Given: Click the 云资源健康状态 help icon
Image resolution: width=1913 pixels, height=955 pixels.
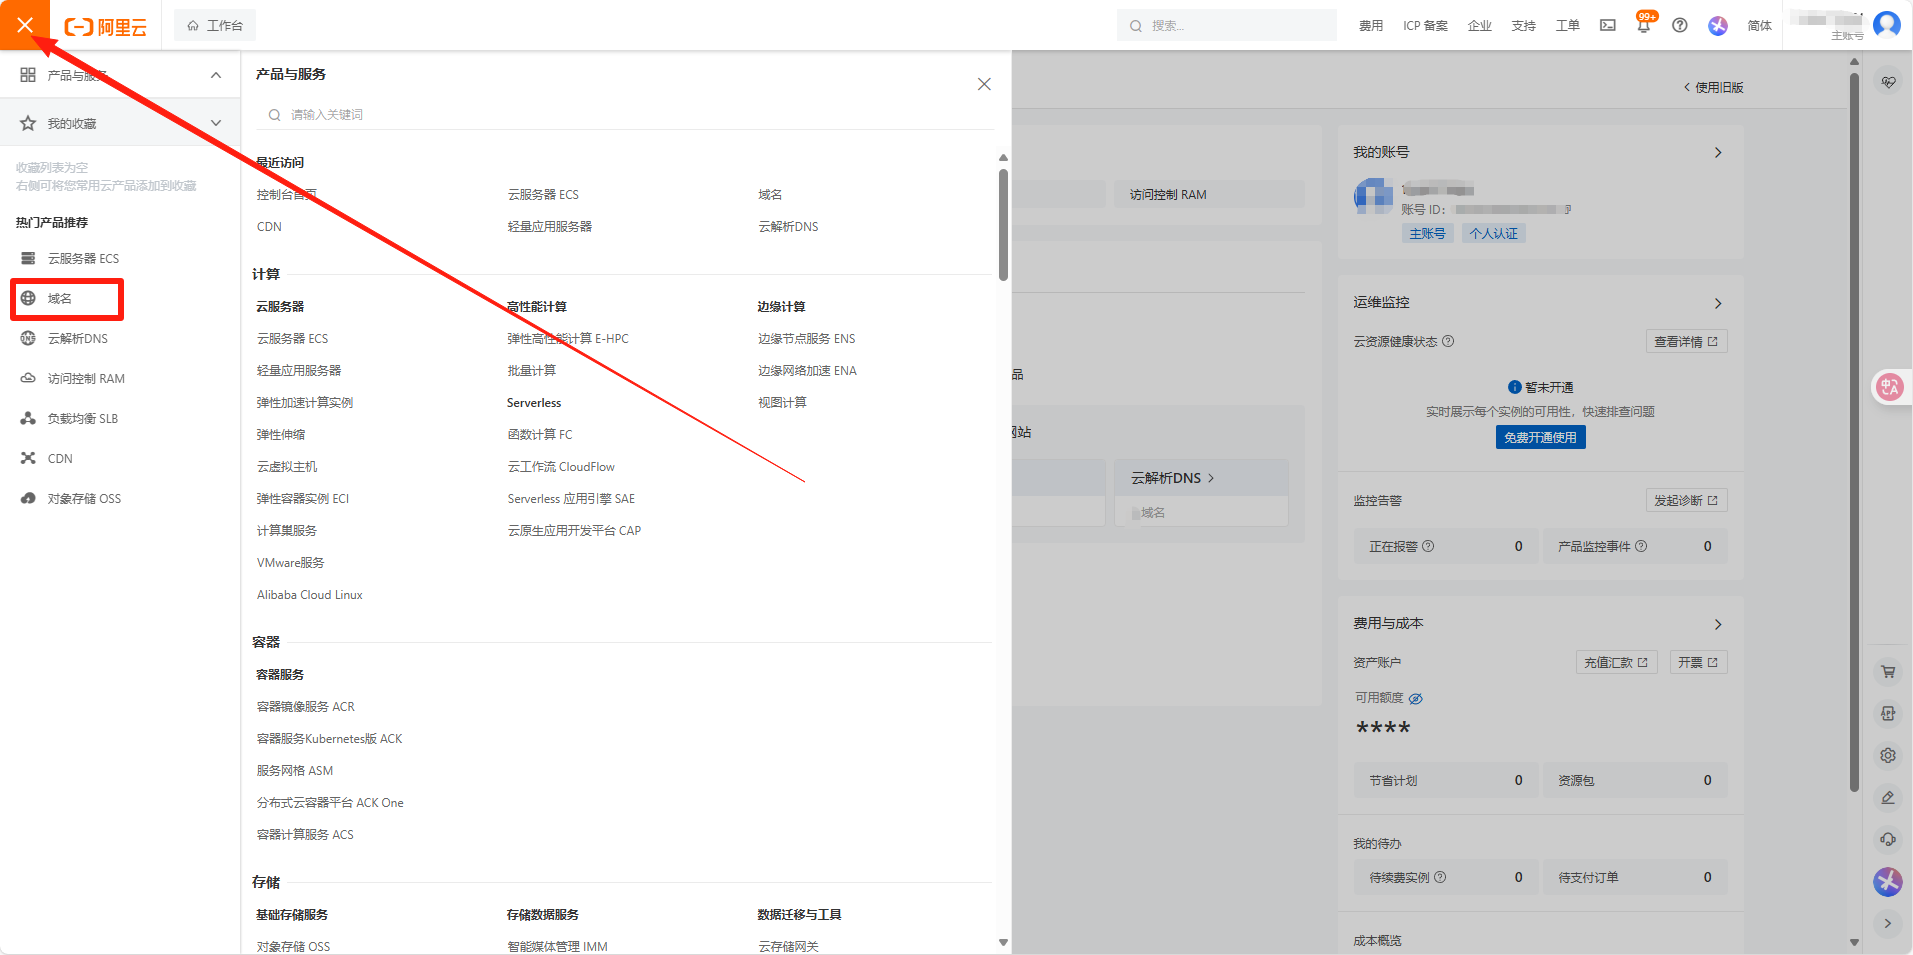Looking at the screenshot, I should tap(1448, 342).
